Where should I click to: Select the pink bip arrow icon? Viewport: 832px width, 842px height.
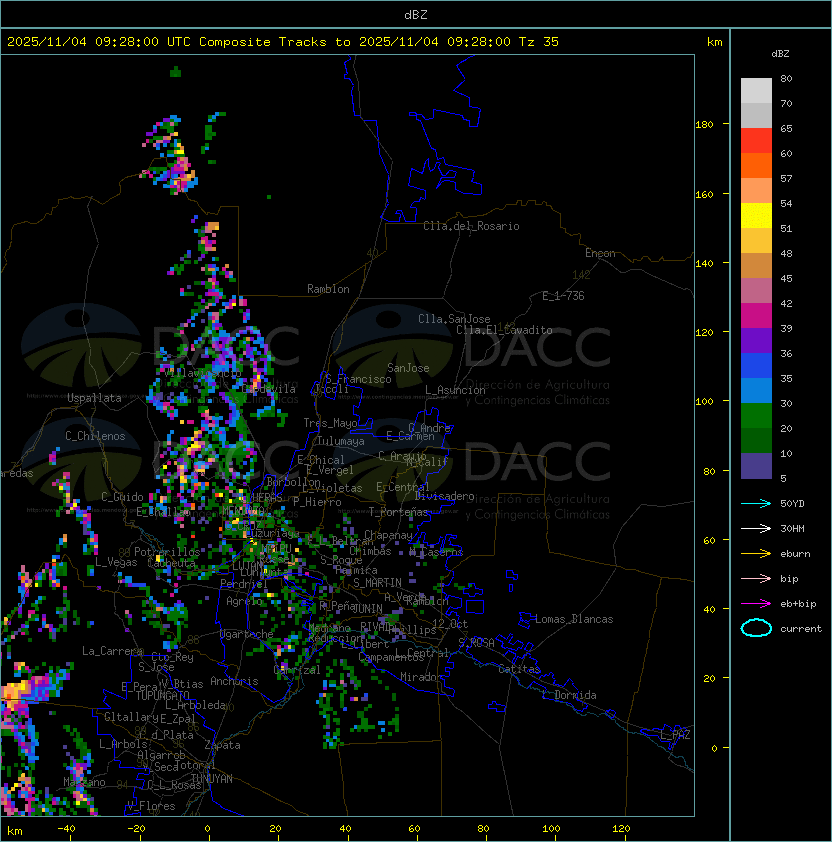(756, 578)
